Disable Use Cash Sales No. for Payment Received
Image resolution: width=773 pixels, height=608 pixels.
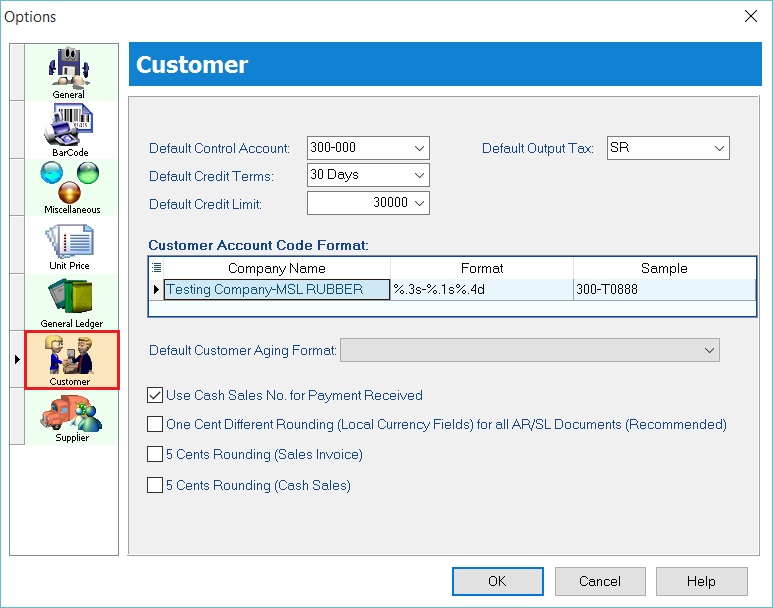click(x=155, y=395)
